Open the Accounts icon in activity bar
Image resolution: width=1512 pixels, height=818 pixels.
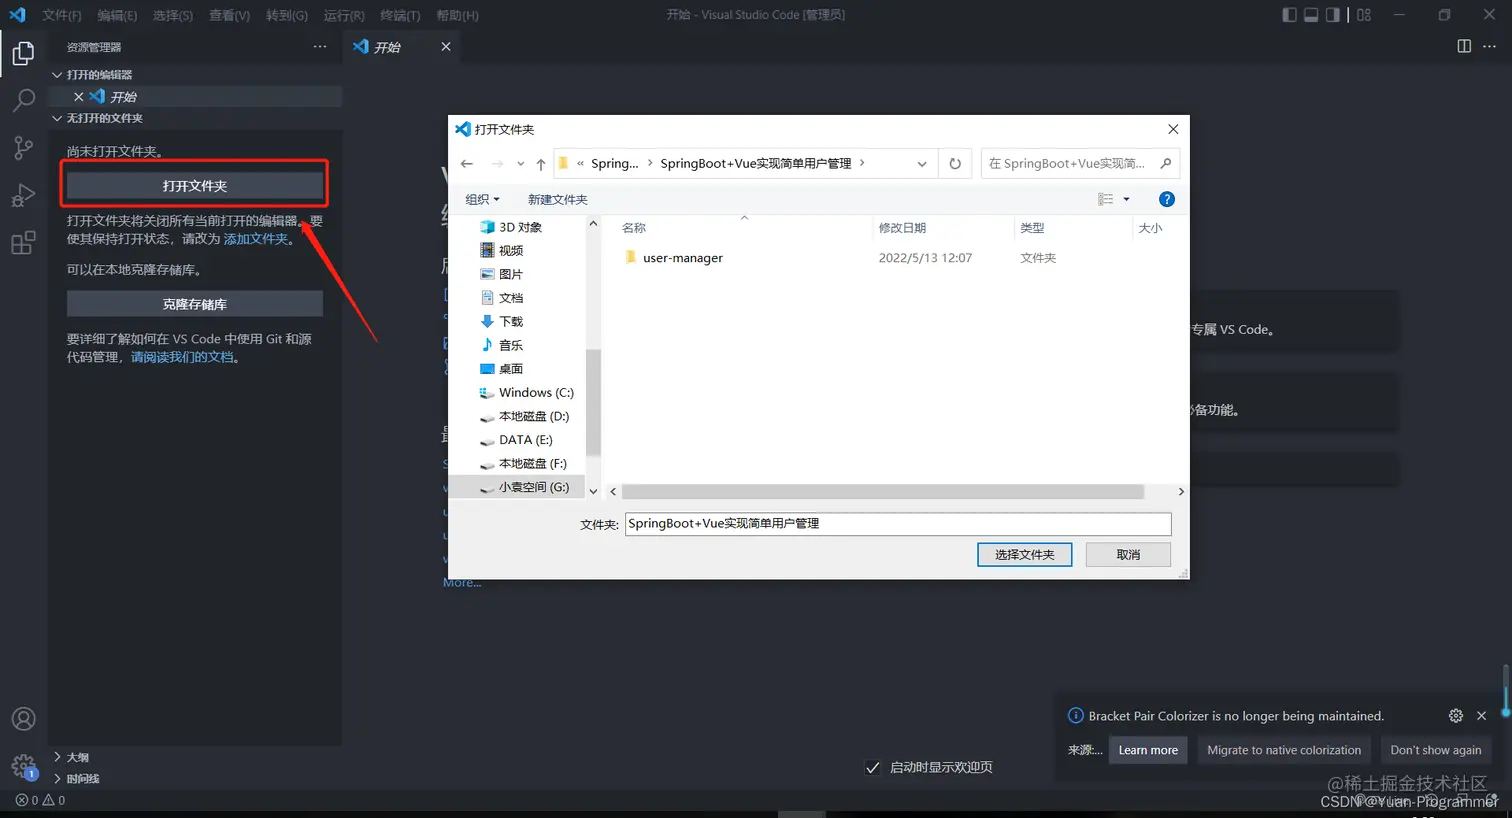tap(23, 719)
